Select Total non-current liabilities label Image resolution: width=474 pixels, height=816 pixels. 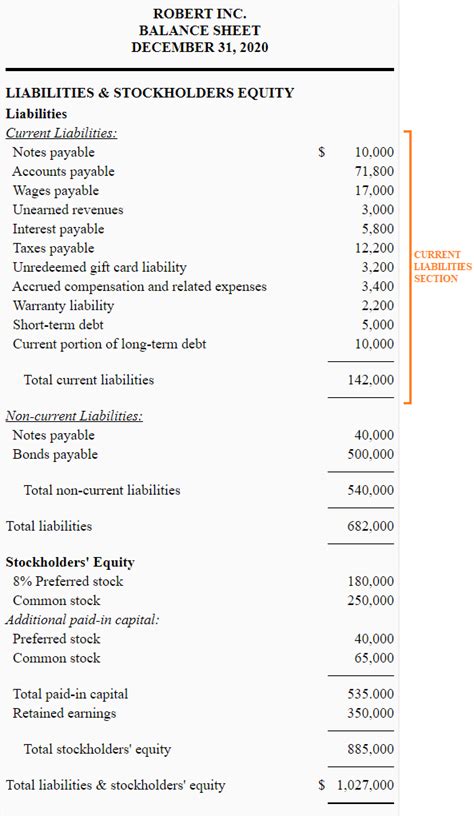click(102, 491)
